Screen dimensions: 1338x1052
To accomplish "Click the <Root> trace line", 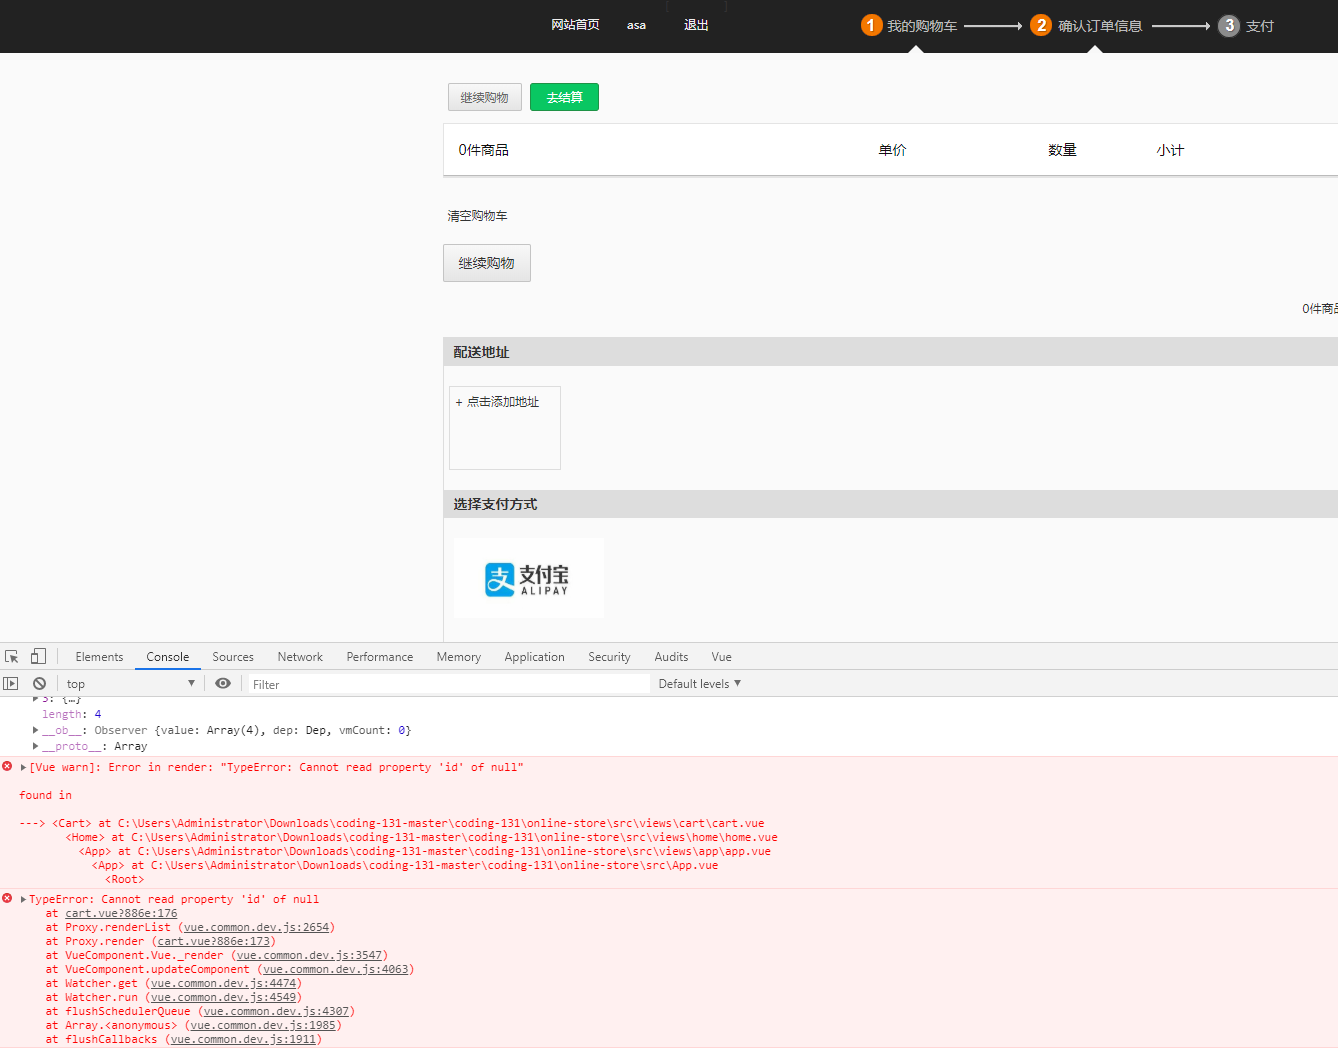I will [125, 880].
